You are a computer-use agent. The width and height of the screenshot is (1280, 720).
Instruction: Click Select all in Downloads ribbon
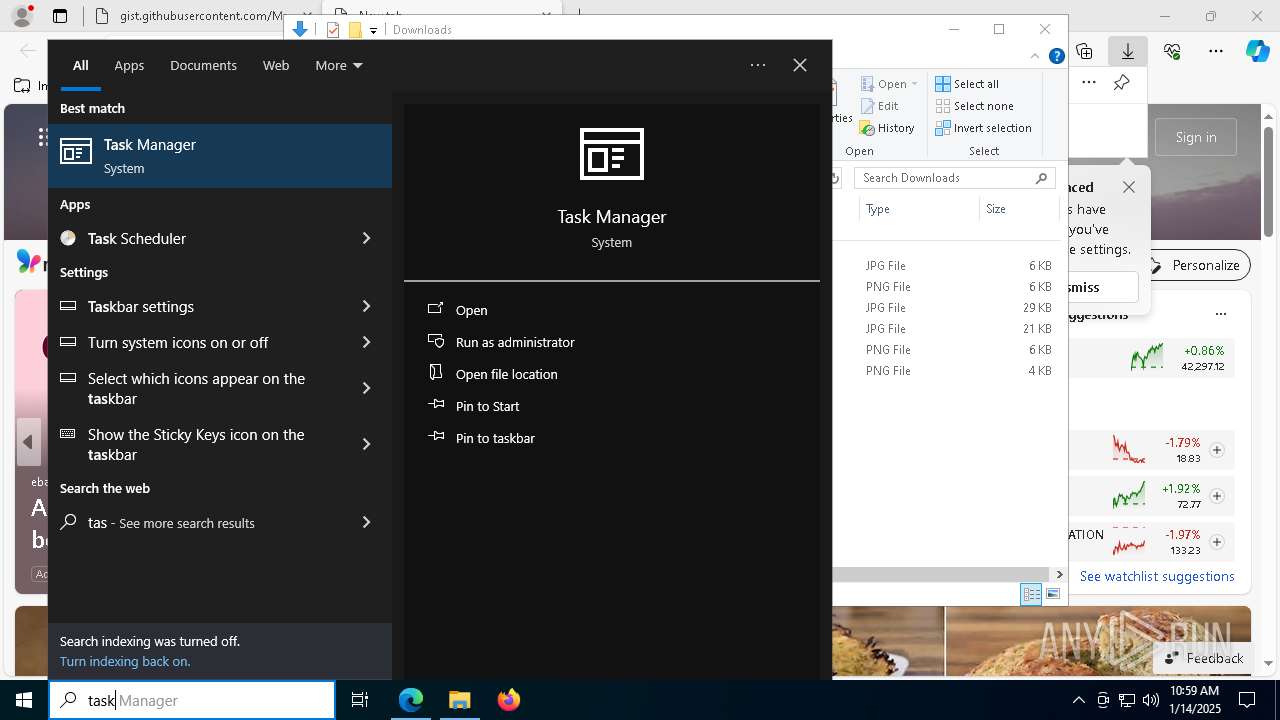click(967, 84)
